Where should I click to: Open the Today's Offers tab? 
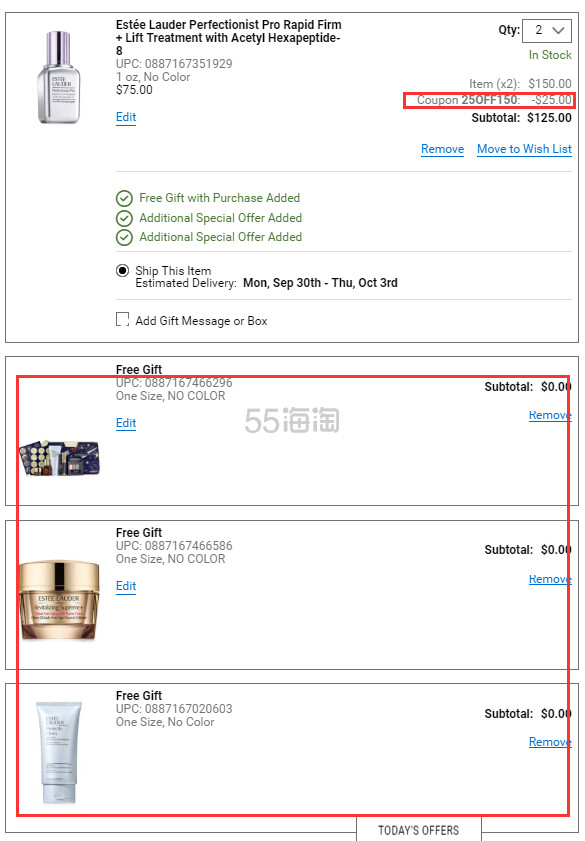(x=419, y=830)
